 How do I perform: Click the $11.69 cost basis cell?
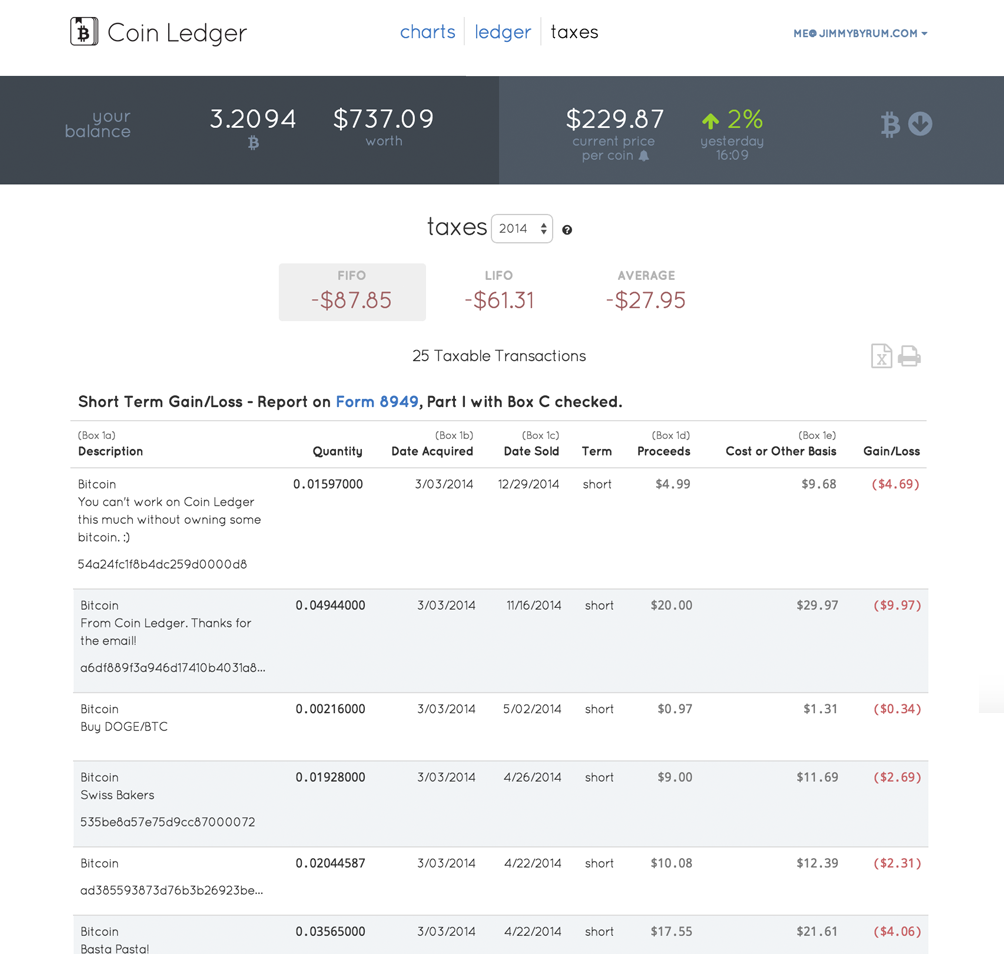[x=817, y=777]
